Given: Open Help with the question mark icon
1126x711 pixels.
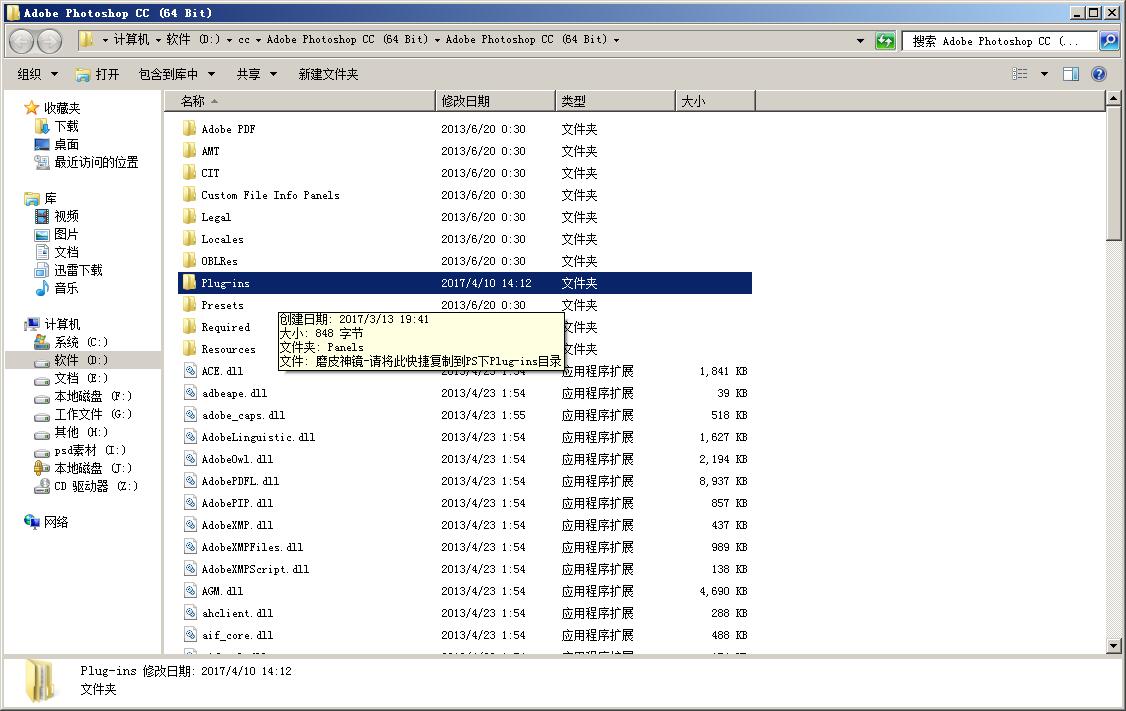Looking at the screenshot, I should 1099,74.
